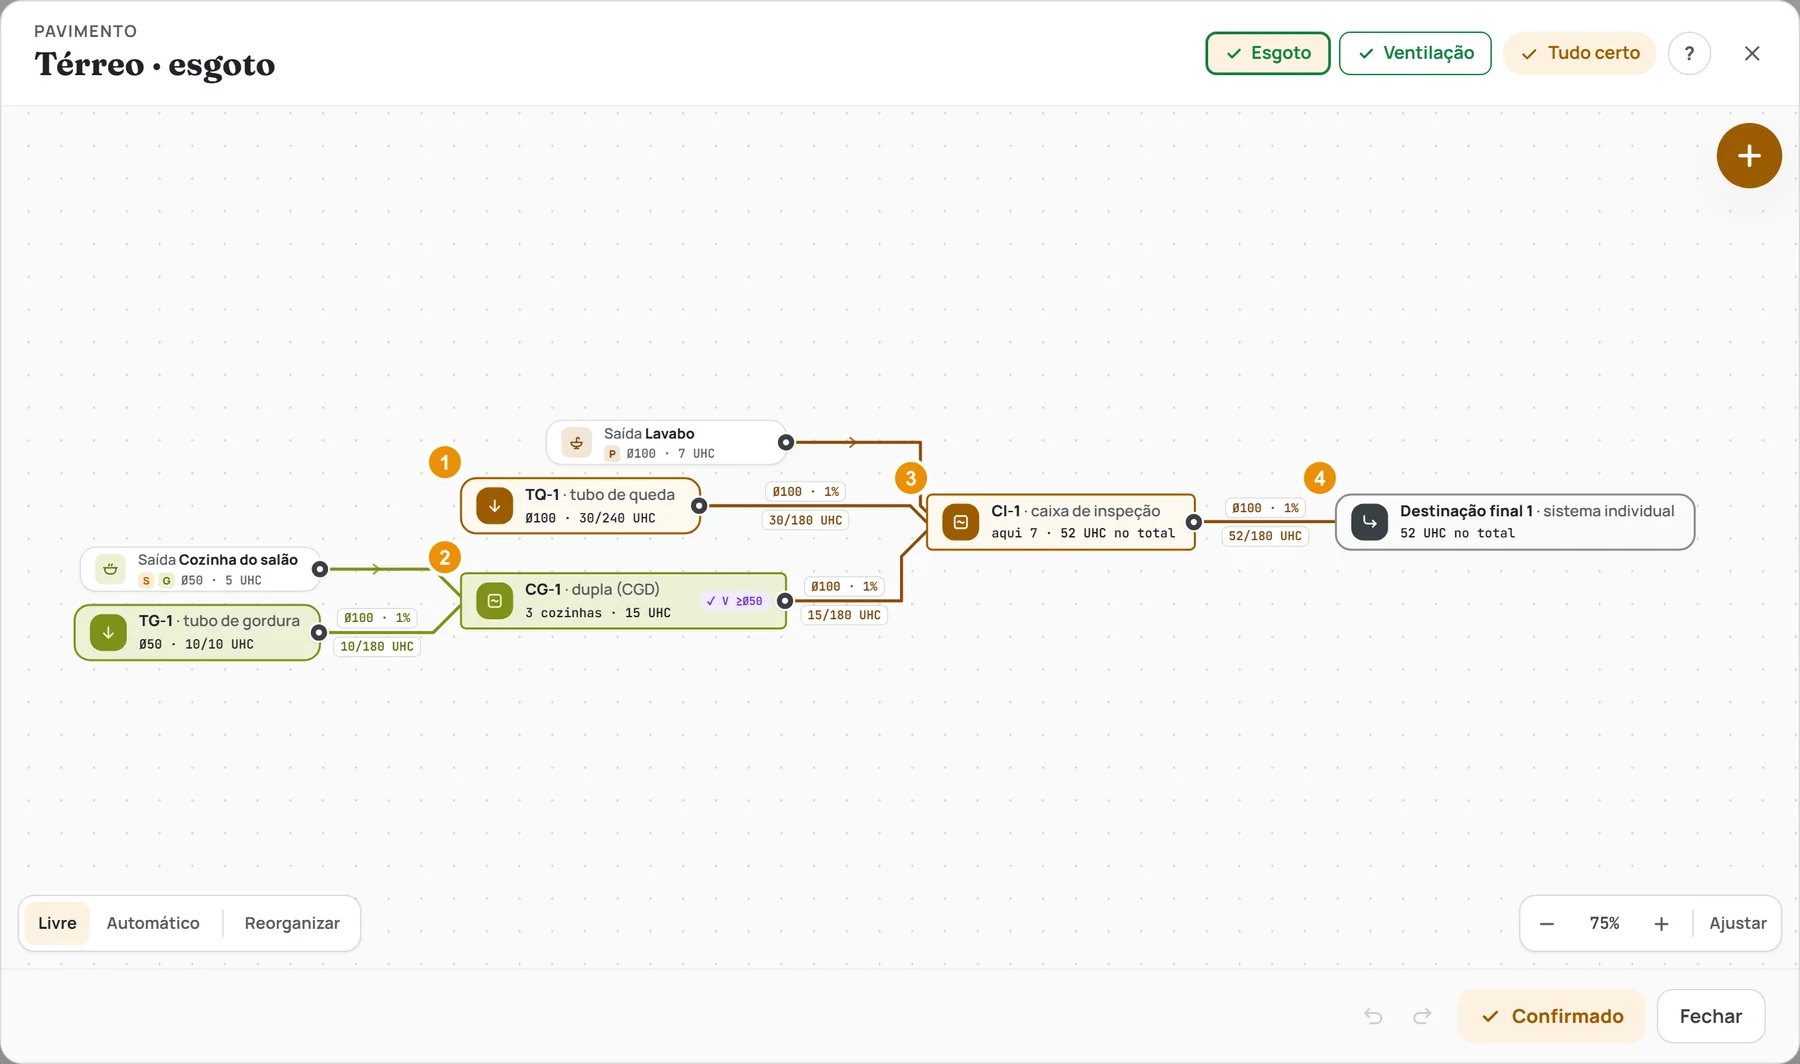This screenshot has height=1064, width=1800.
Task: Select the Livre layout mode
Action: tap(57, 923)
